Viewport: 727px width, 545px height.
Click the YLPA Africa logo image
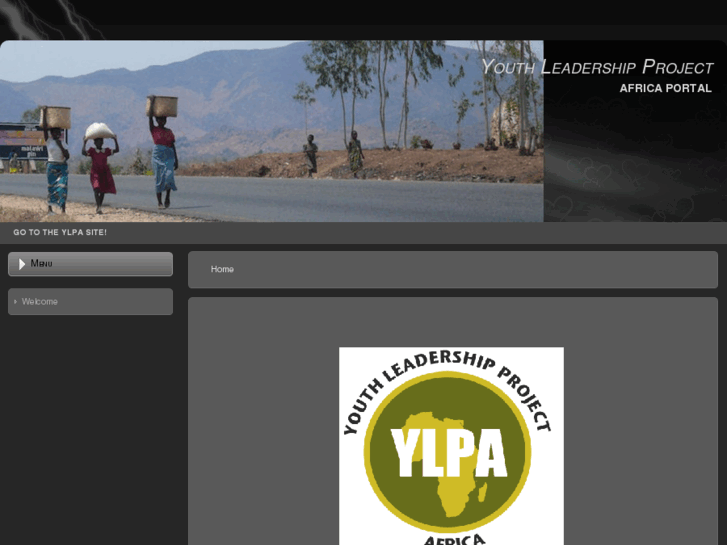tap(452, 446)
